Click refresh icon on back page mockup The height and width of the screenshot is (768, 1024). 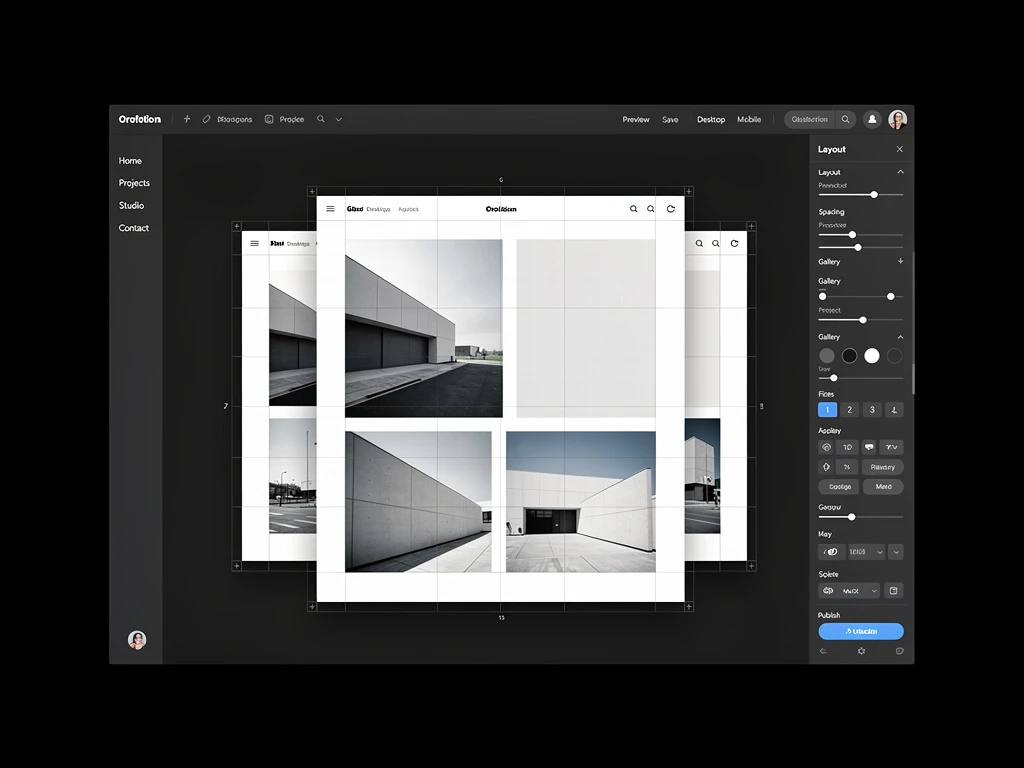click(x=735, y=244)
